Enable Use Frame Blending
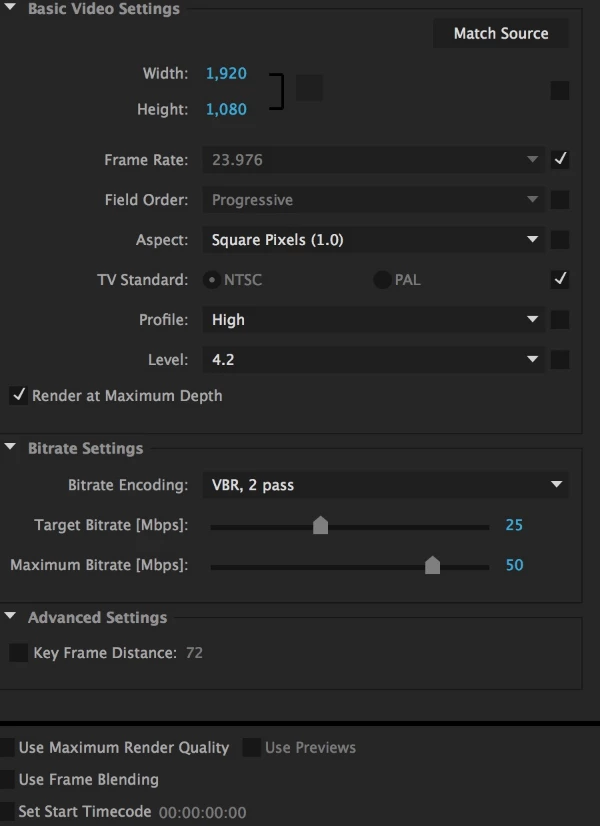This screenshot has width=600, height=826. click(6, 779)
